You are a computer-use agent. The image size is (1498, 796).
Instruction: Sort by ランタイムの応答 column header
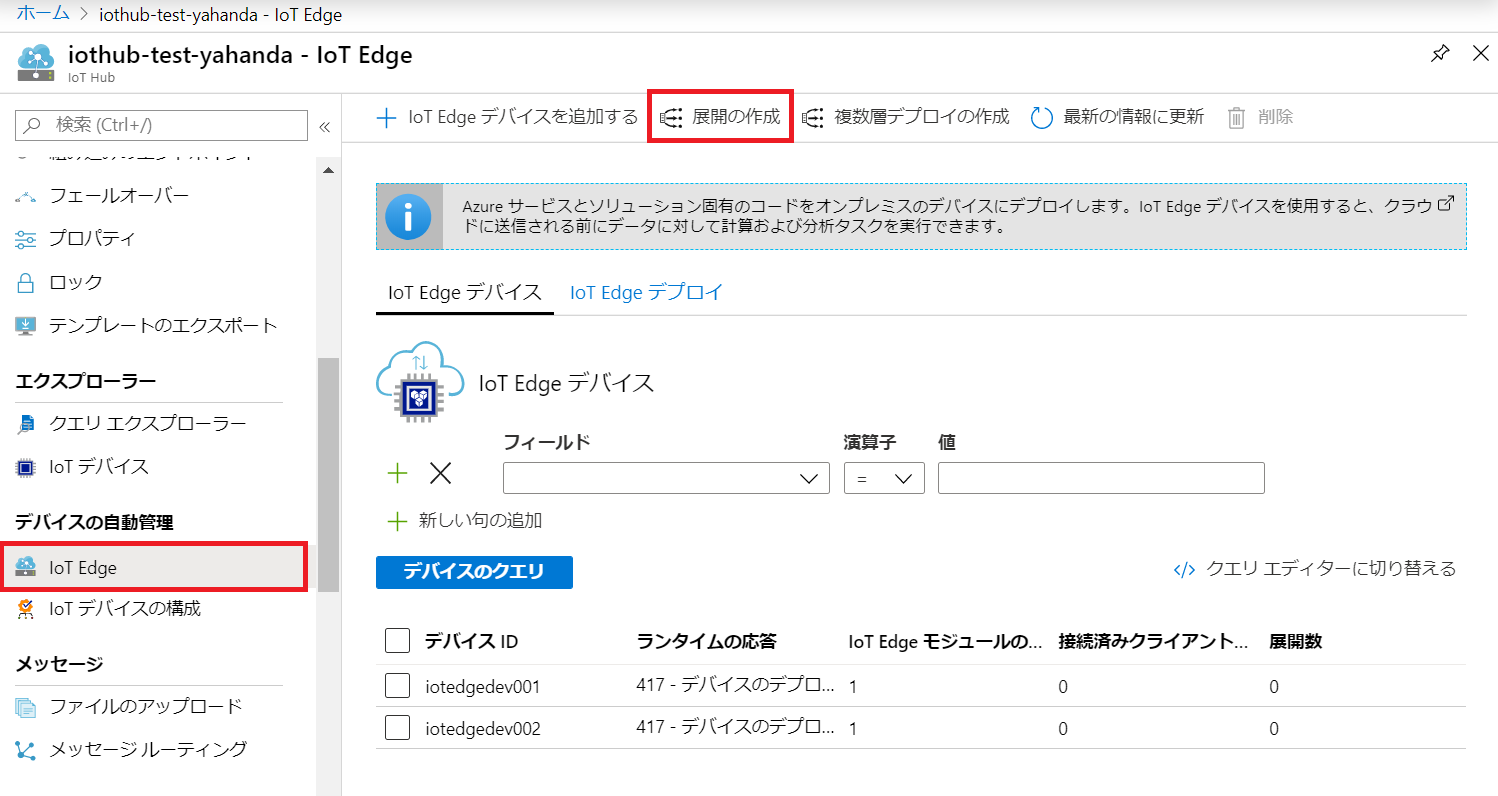706,641
